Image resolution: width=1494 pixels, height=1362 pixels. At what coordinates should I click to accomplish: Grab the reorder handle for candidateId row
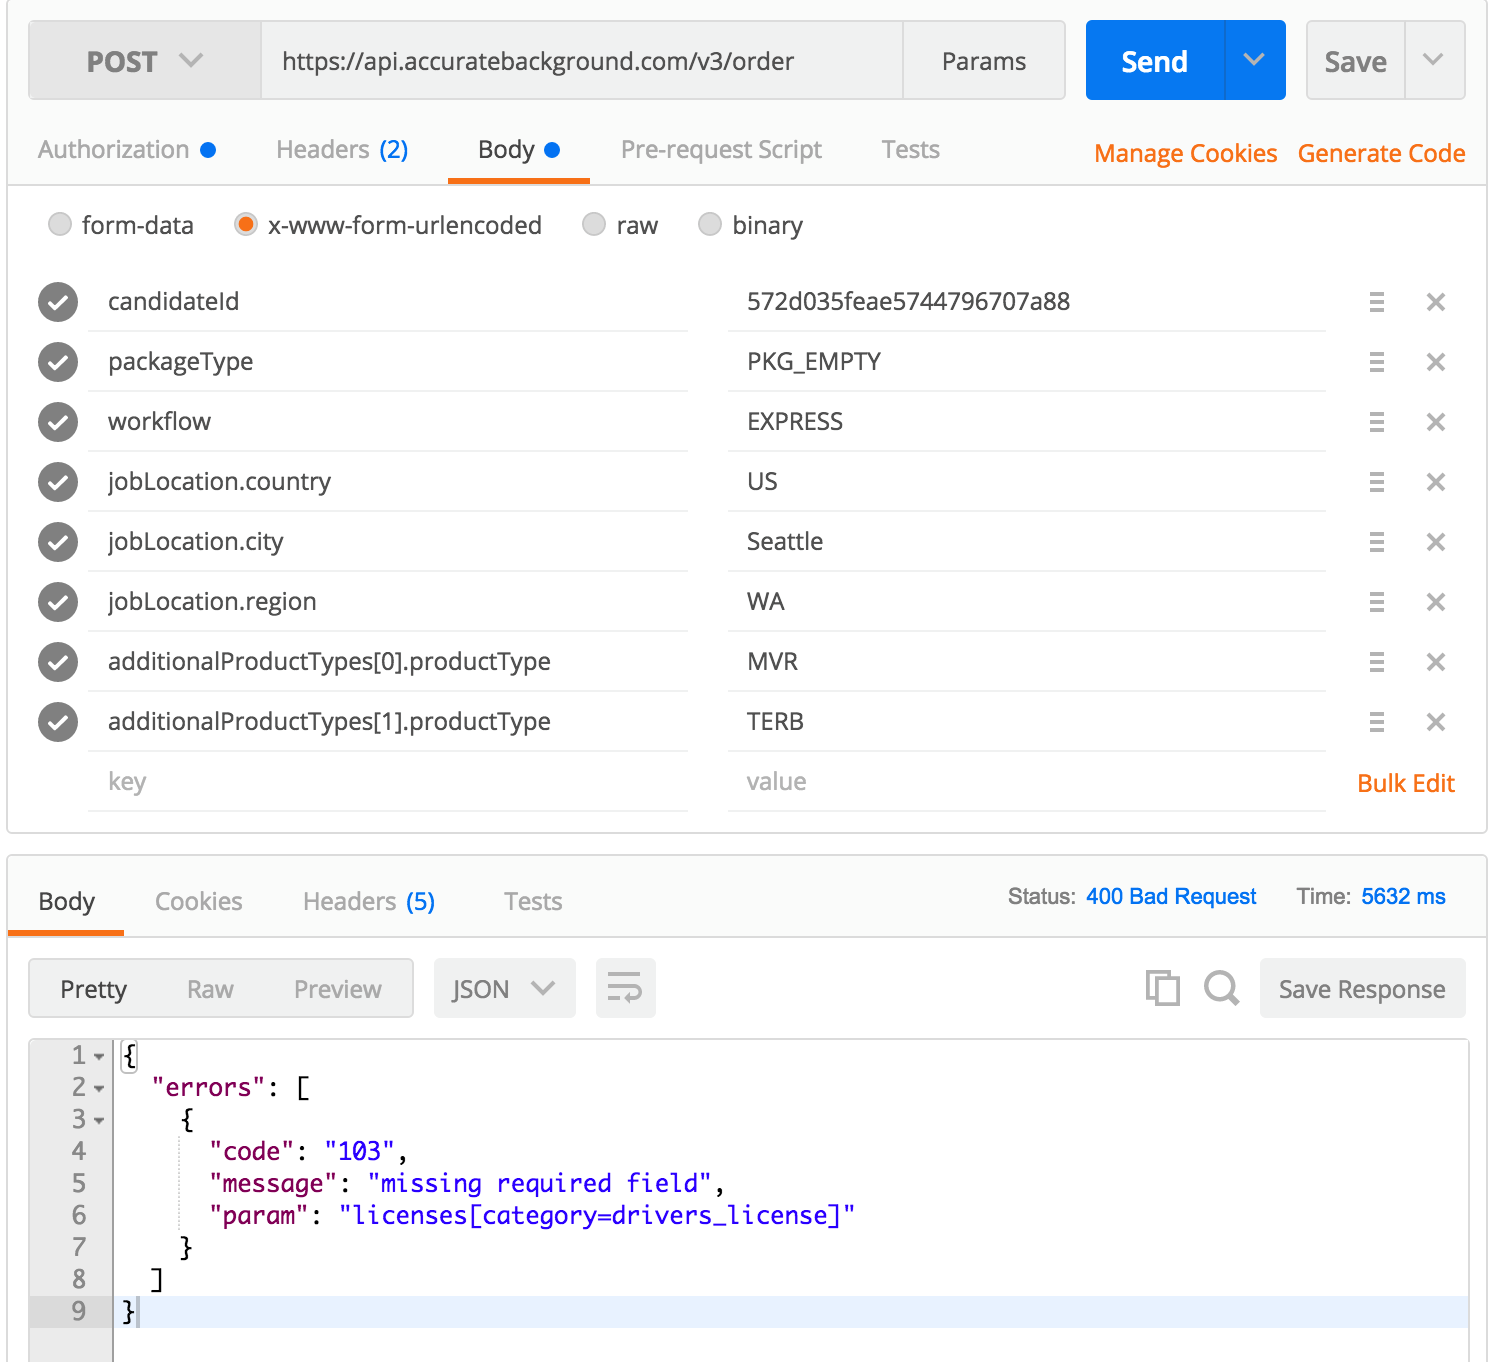pyautogui.click(x=1377, y=302)
